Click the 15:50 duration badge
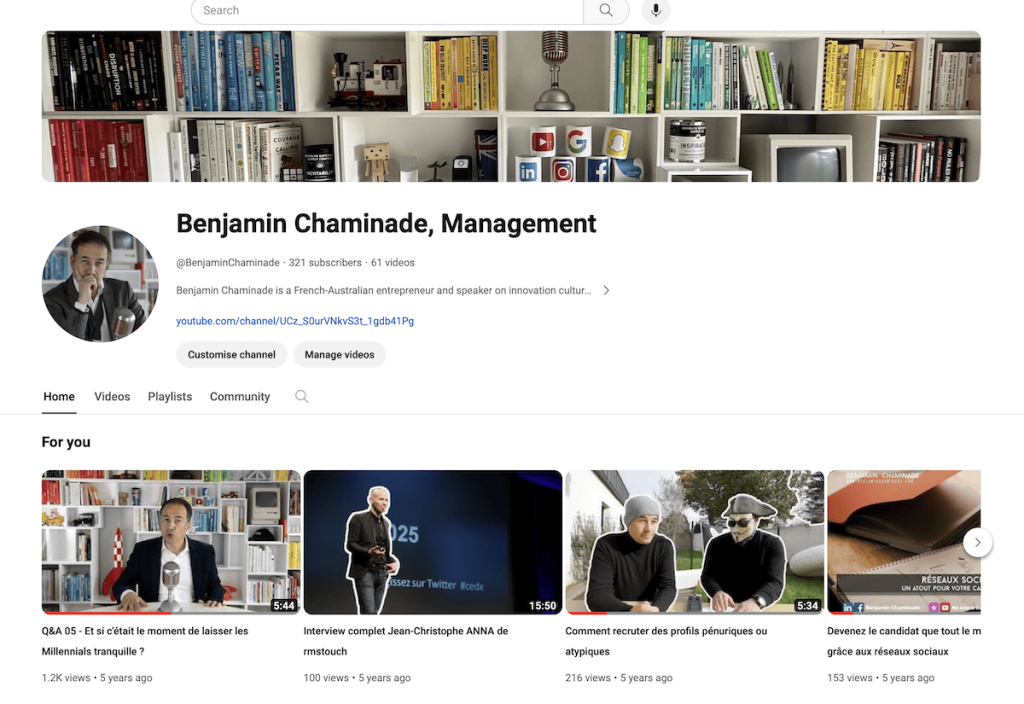Screen dimensions: 1024x704 click(x=542, y=605)
